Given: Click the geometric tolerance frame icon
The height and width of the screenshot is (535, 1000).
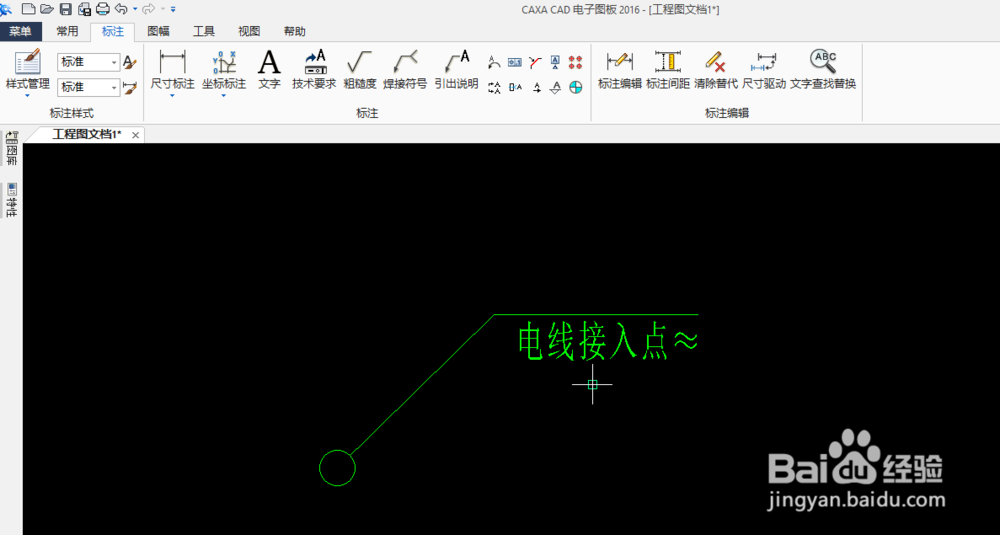Looking at the screenshot, I should 515,62.
